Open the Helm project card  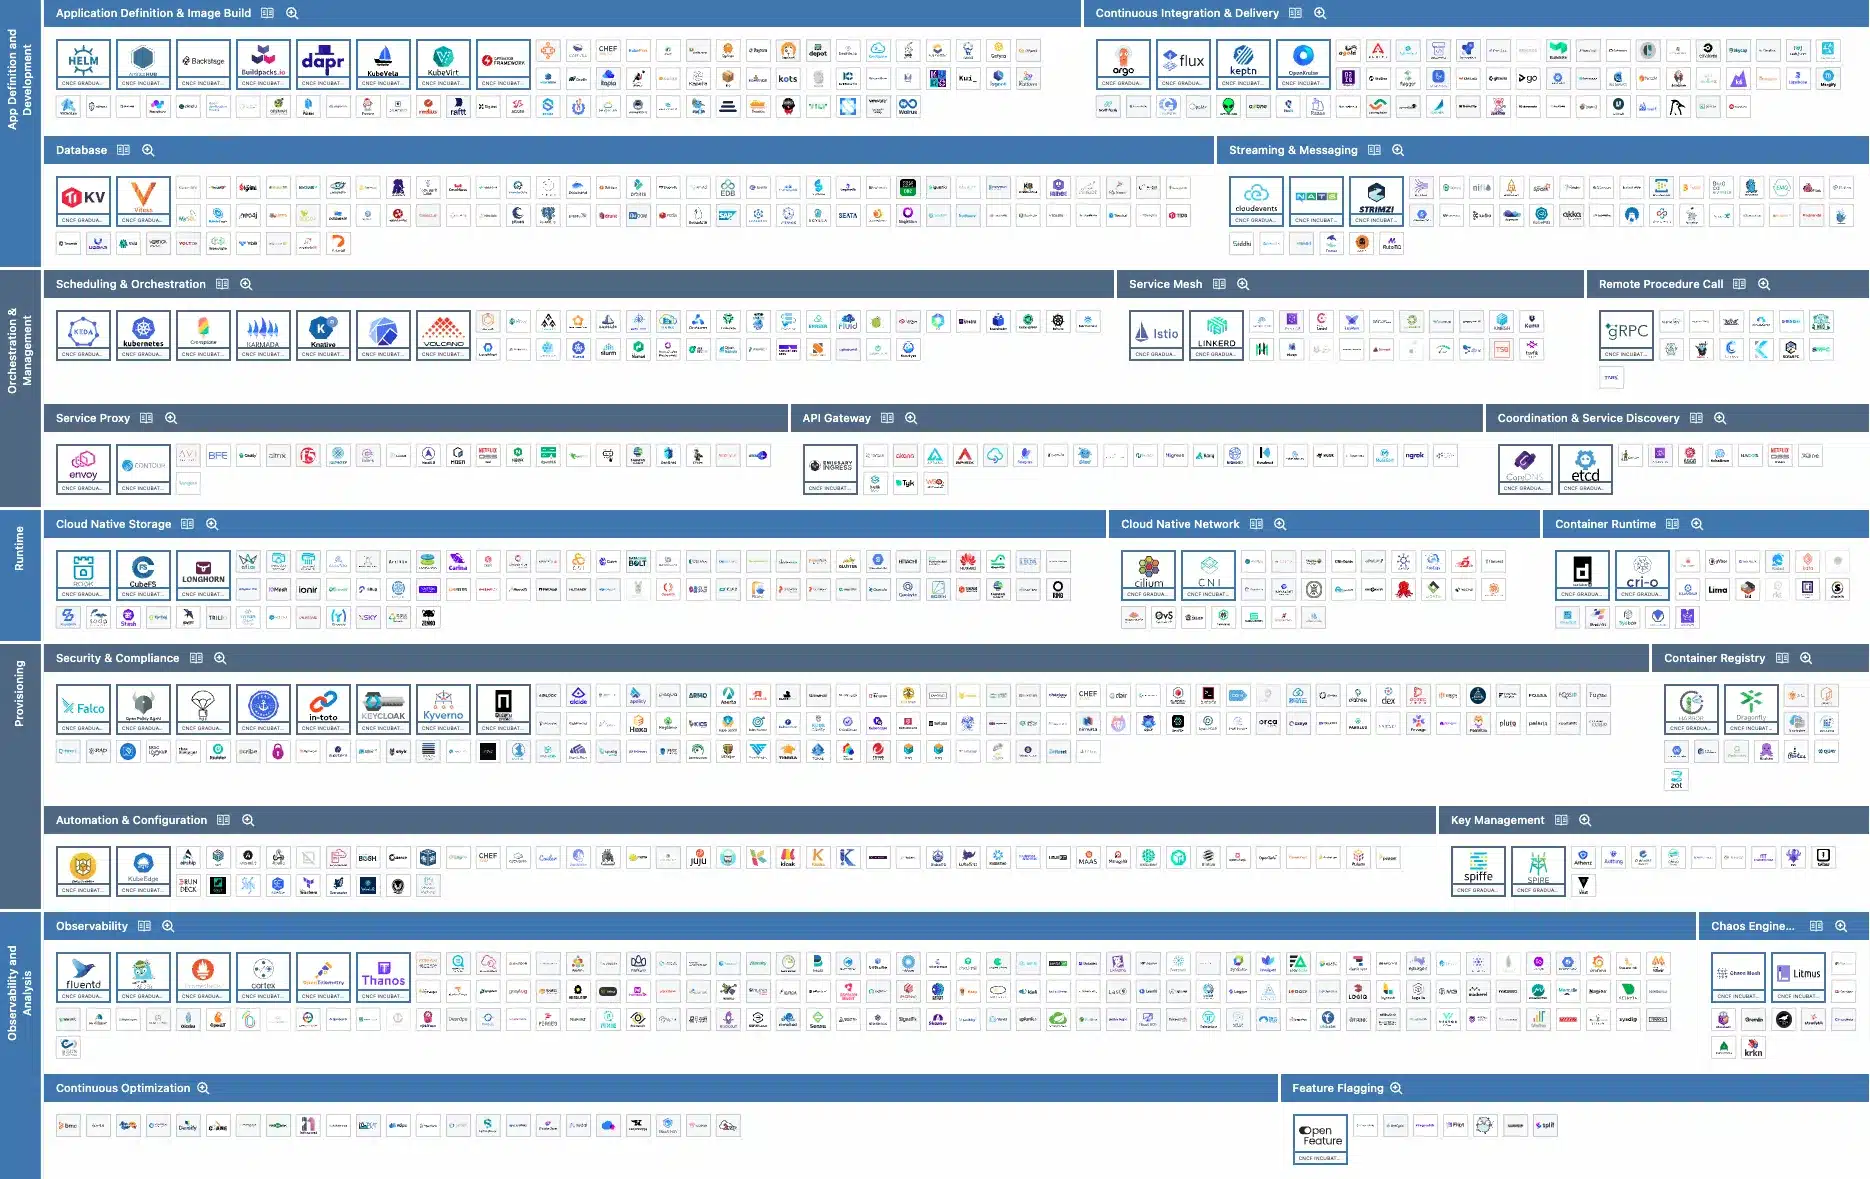[x=83, y=64]
